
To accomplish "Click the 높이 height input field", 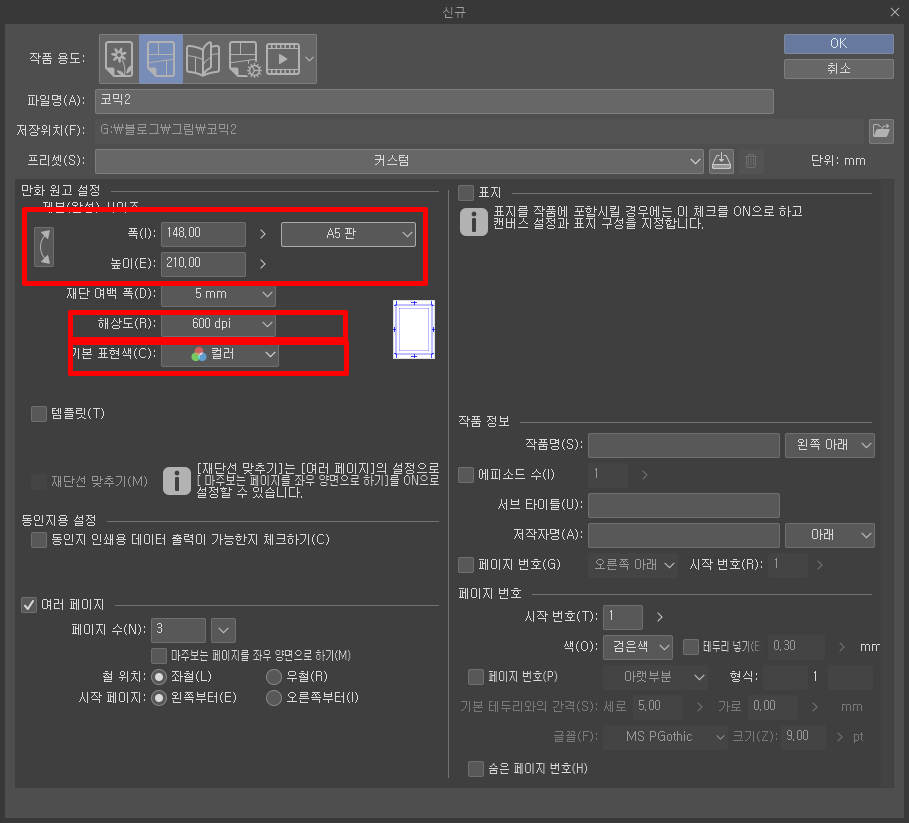I will coord(203,264).
